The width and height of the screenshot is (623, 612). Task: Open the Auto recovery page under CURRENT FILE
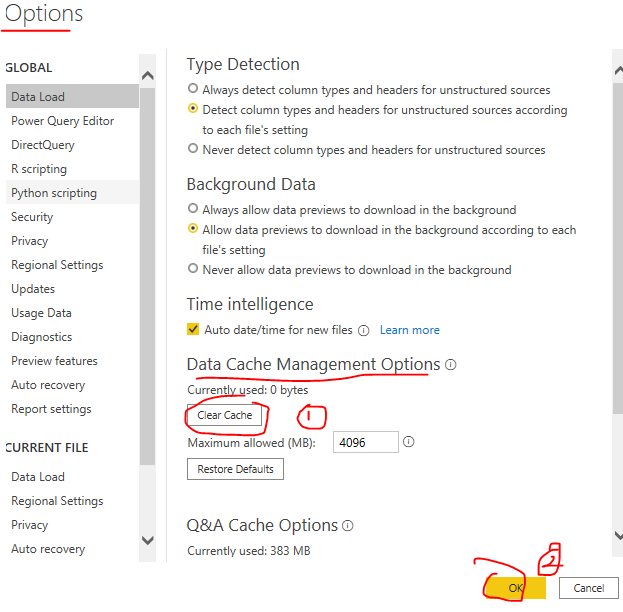[x=72, y=549]
